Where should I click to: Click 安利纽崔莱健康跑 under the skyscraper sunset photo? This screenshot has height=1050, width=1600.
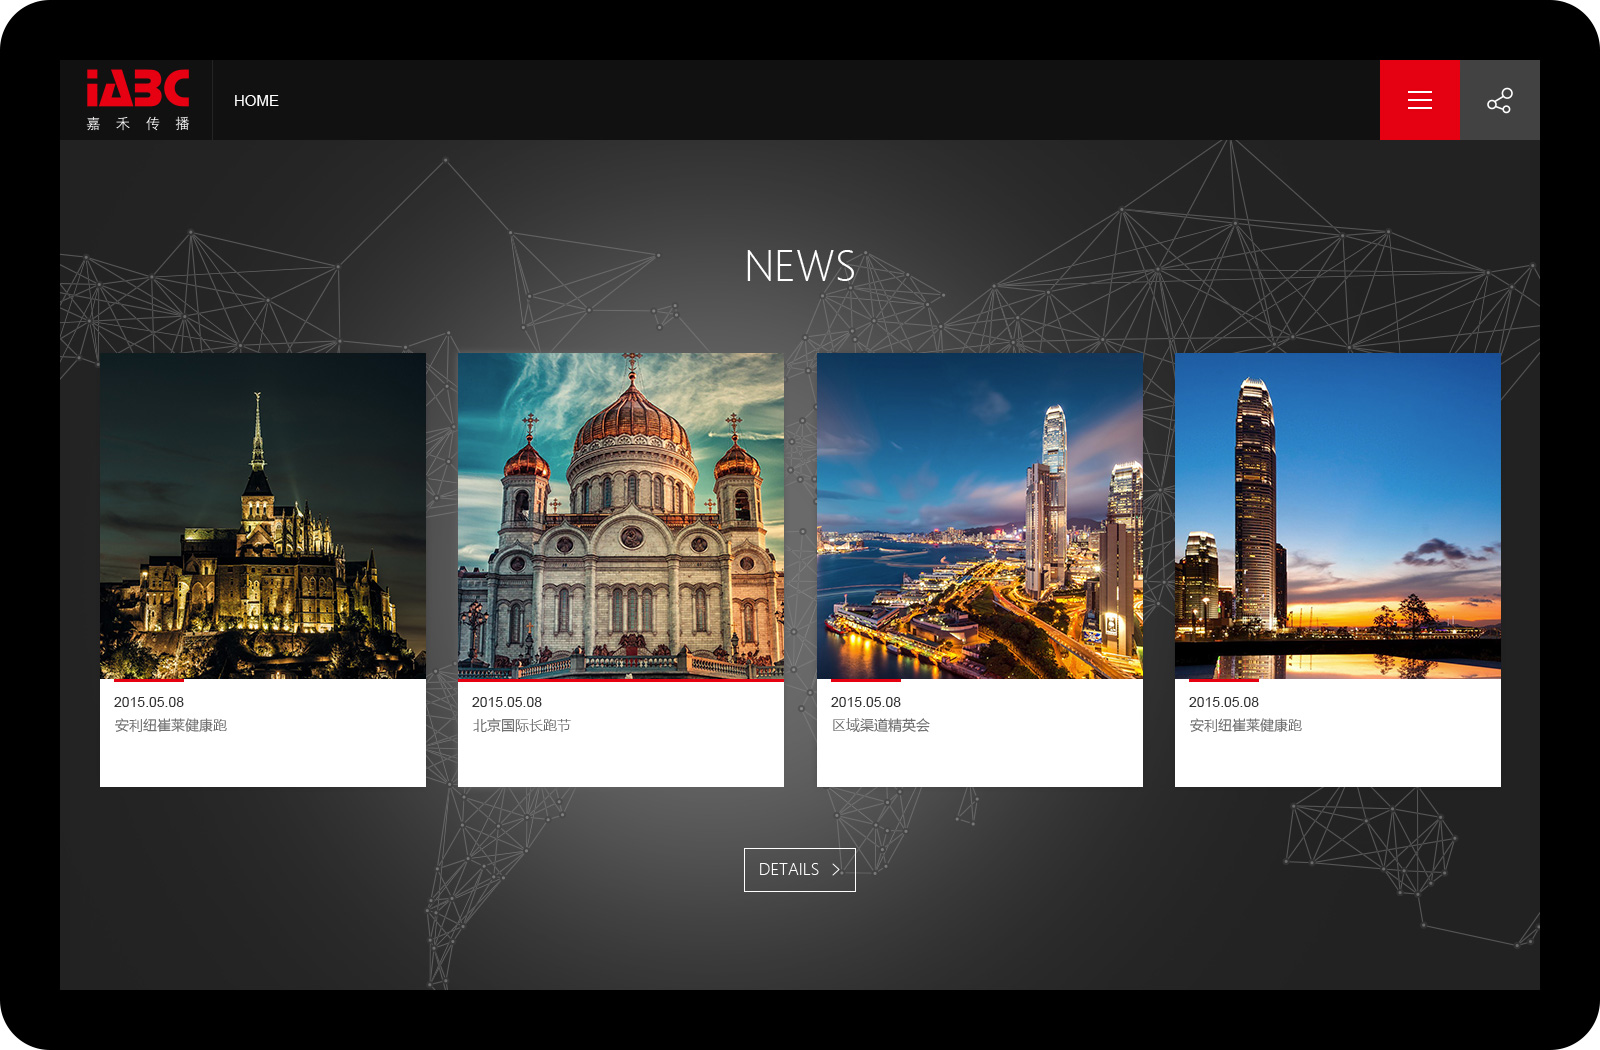pyautogui.click(x=1245, y=726)
